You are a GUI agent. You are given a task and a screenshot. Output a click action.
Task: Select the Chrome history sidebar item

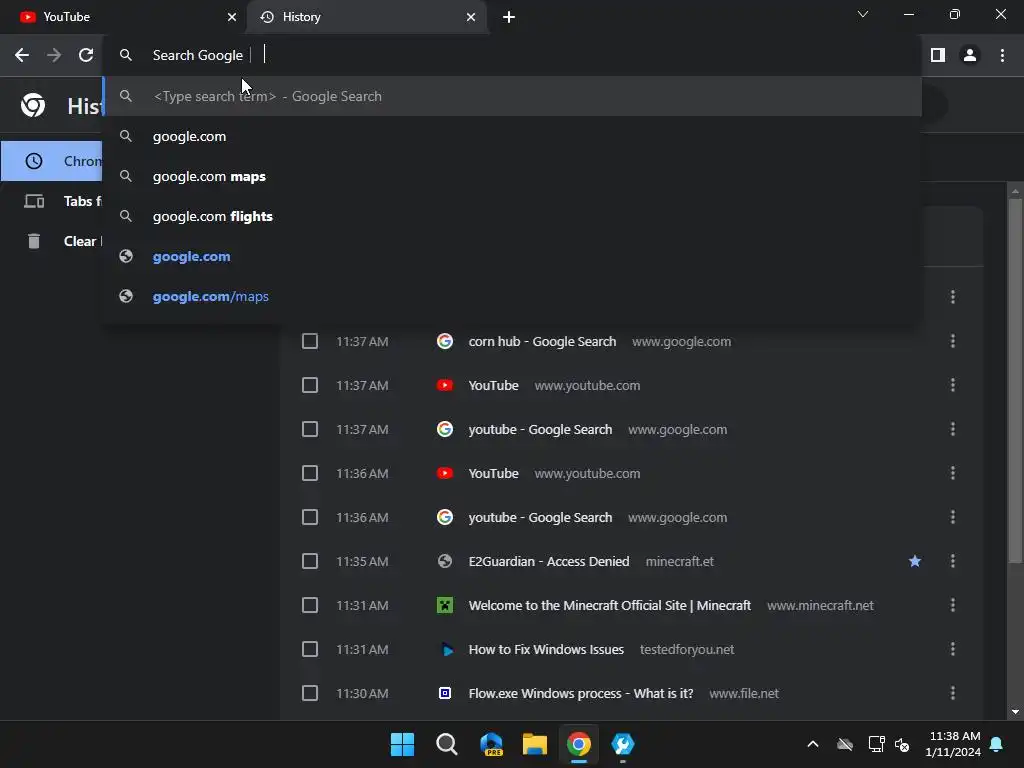pyautogui.click(x=52, y=161)
